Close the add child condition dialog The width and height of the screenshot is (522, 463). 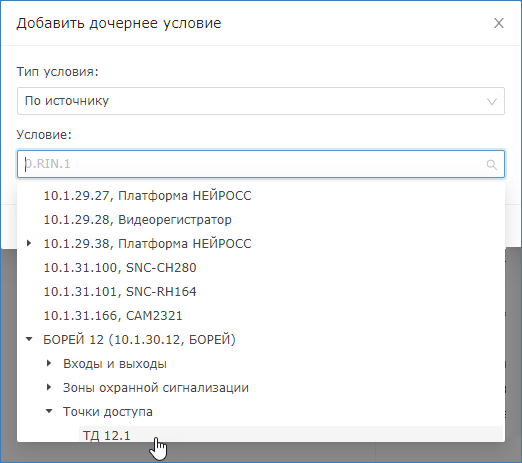coord(499,23)
